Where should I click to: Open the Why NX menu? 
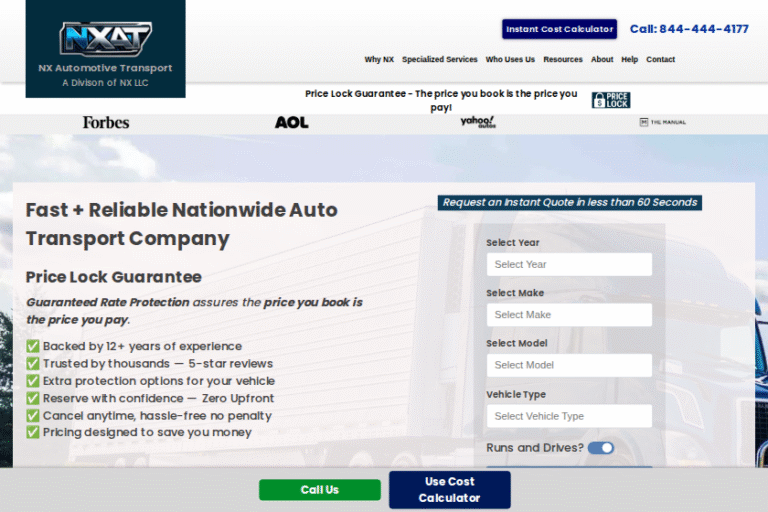pos(379,60)
